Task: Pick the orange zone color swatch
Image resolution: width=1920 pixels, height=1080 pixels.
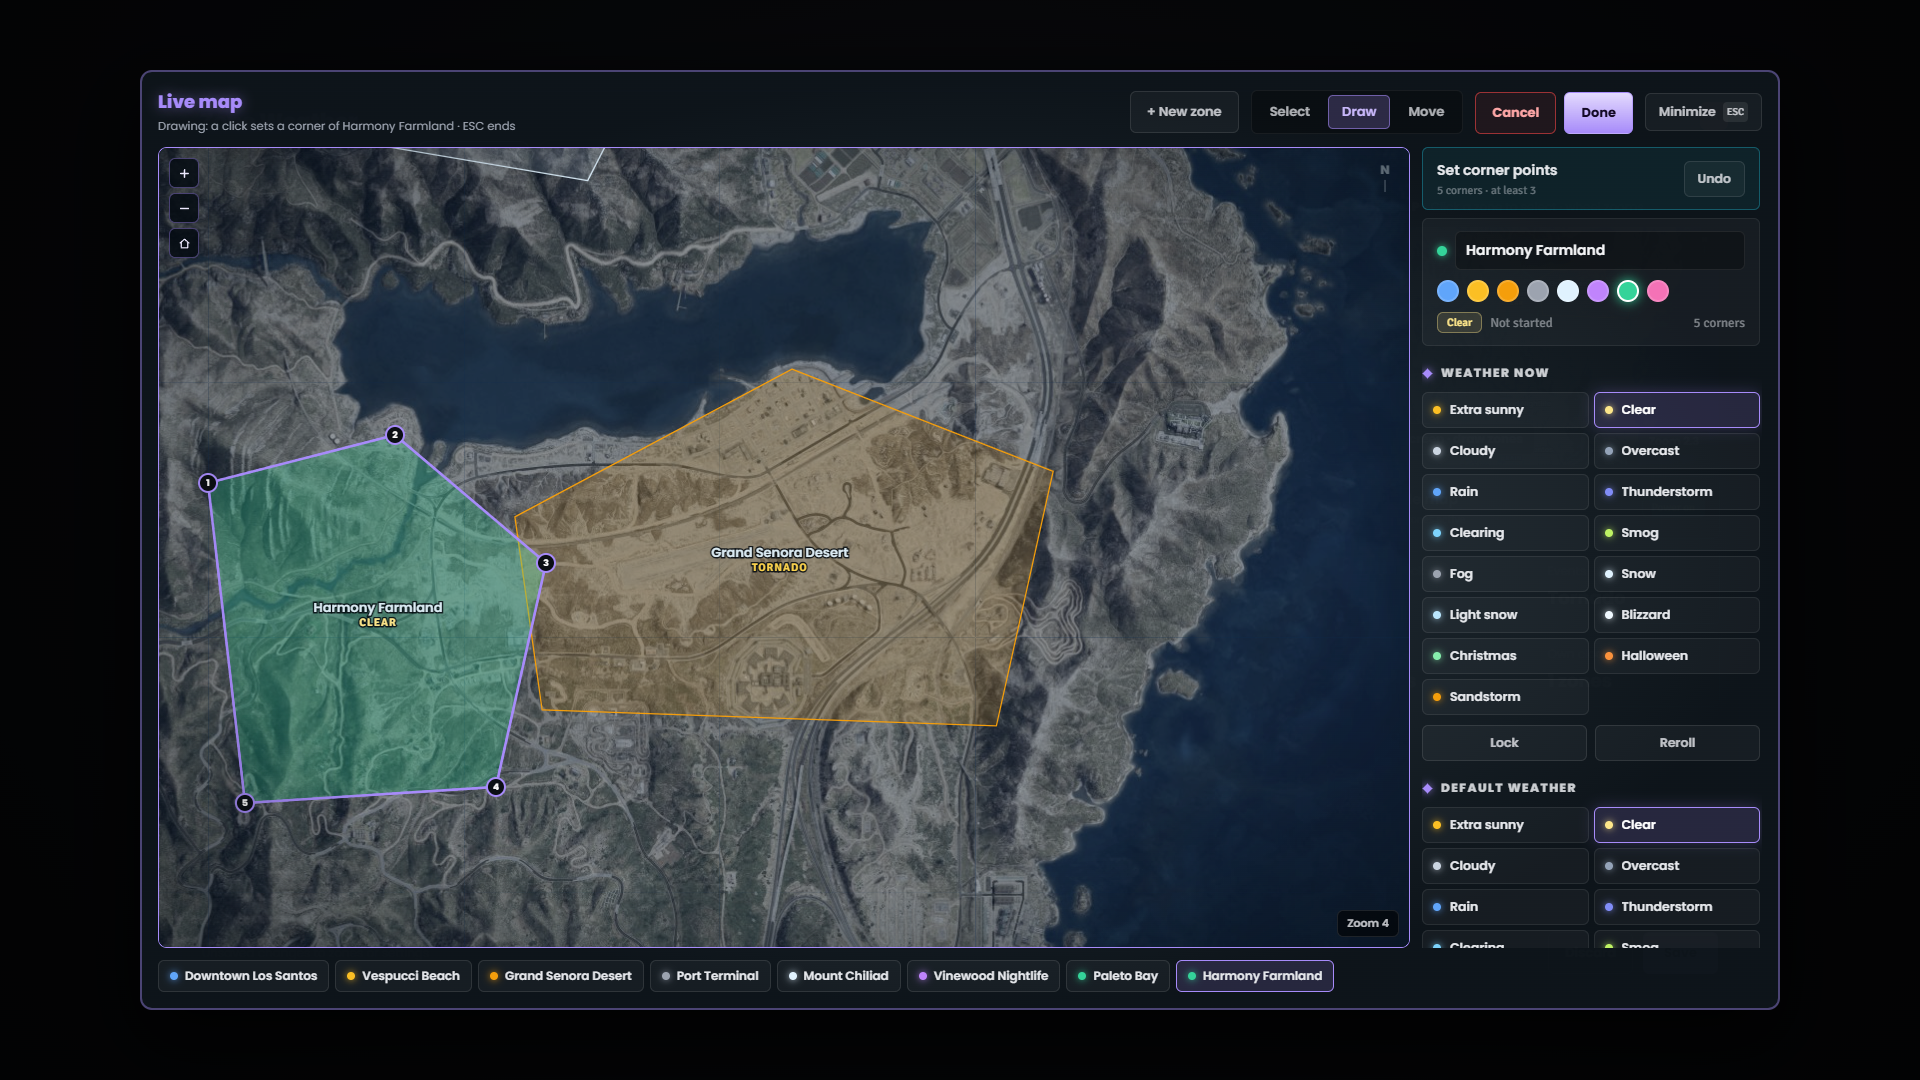Action: (1508, 291)
